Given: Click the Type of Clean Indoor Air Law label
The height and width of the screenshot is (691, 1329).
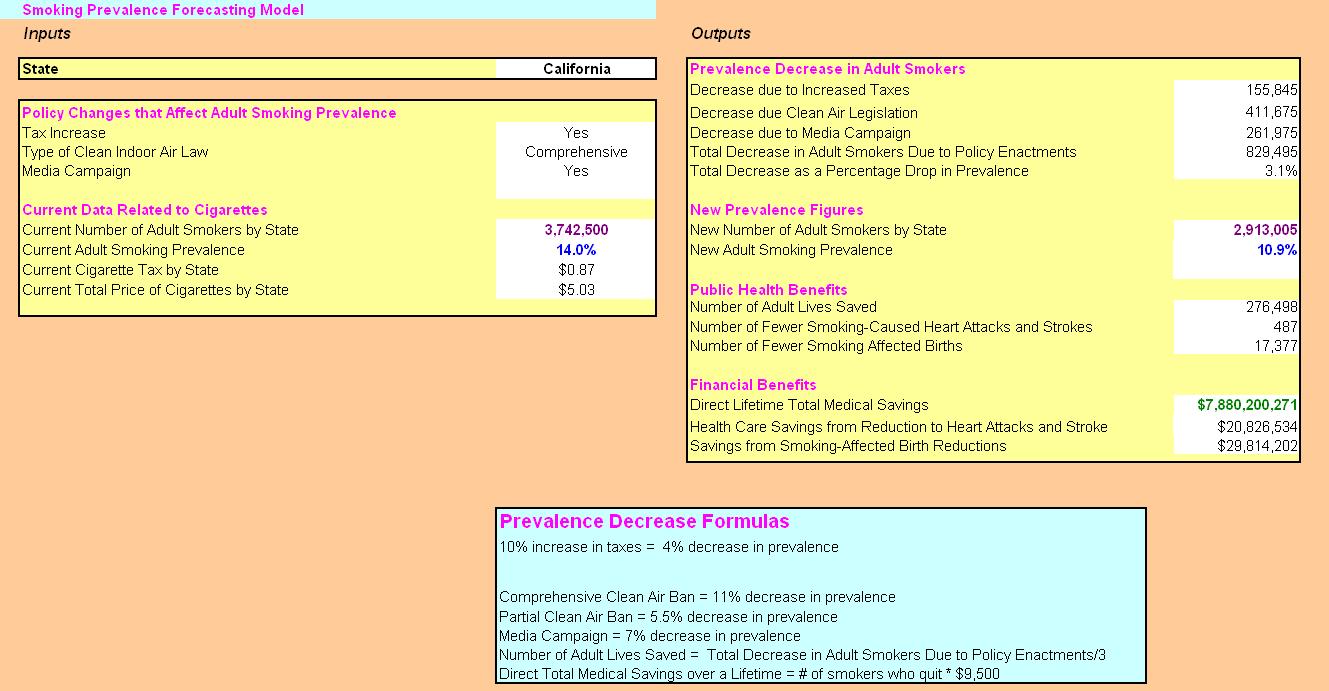Looking at the screenshot, I should tap(115, 152).
